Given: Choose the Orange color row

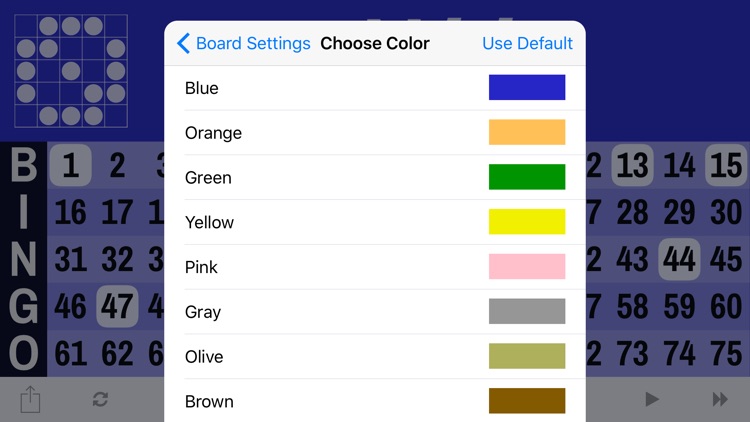Looking at the screenshot, I should point(375,133).
